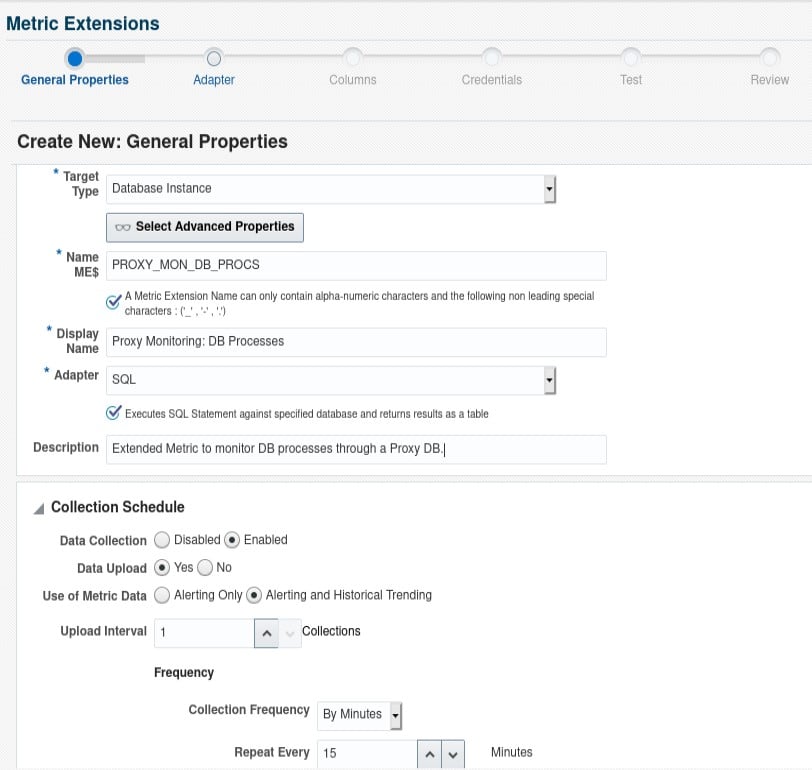Click the Test wizard step circle
Screen dimensions: 812x770
click(631, 58)
